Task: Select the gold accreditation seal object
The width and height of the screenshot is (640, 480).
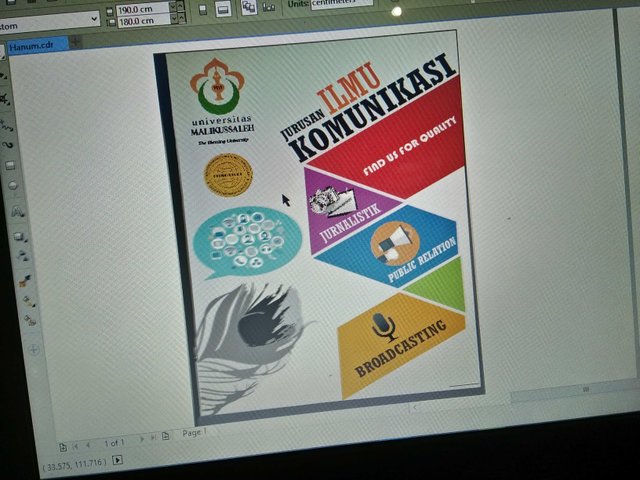Action: coord(228,175)
